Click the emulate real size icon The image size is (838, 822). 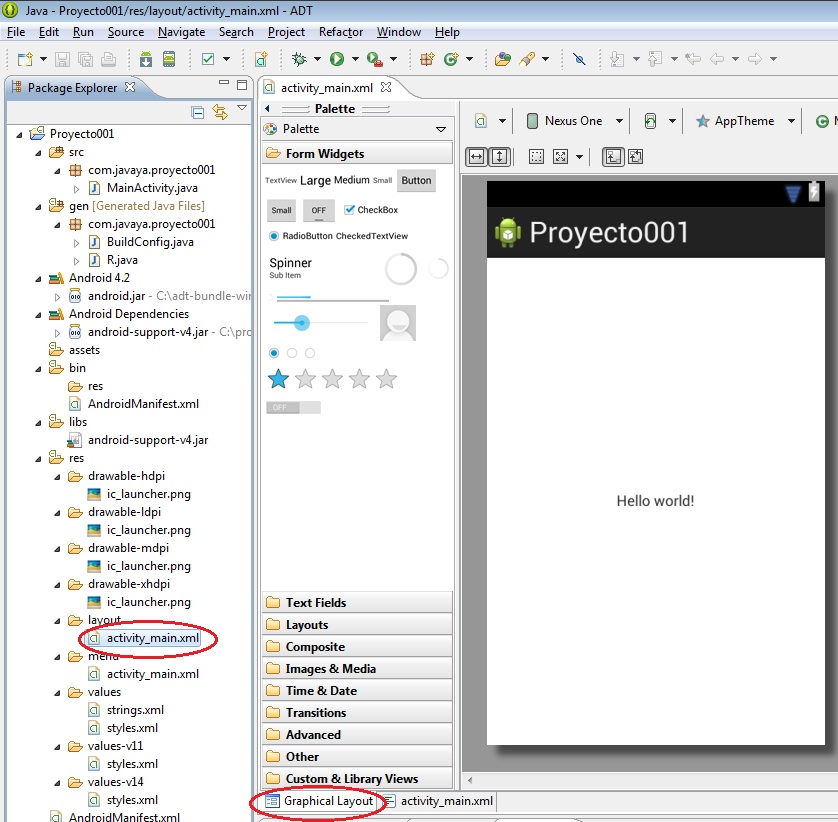click(536, 157)
